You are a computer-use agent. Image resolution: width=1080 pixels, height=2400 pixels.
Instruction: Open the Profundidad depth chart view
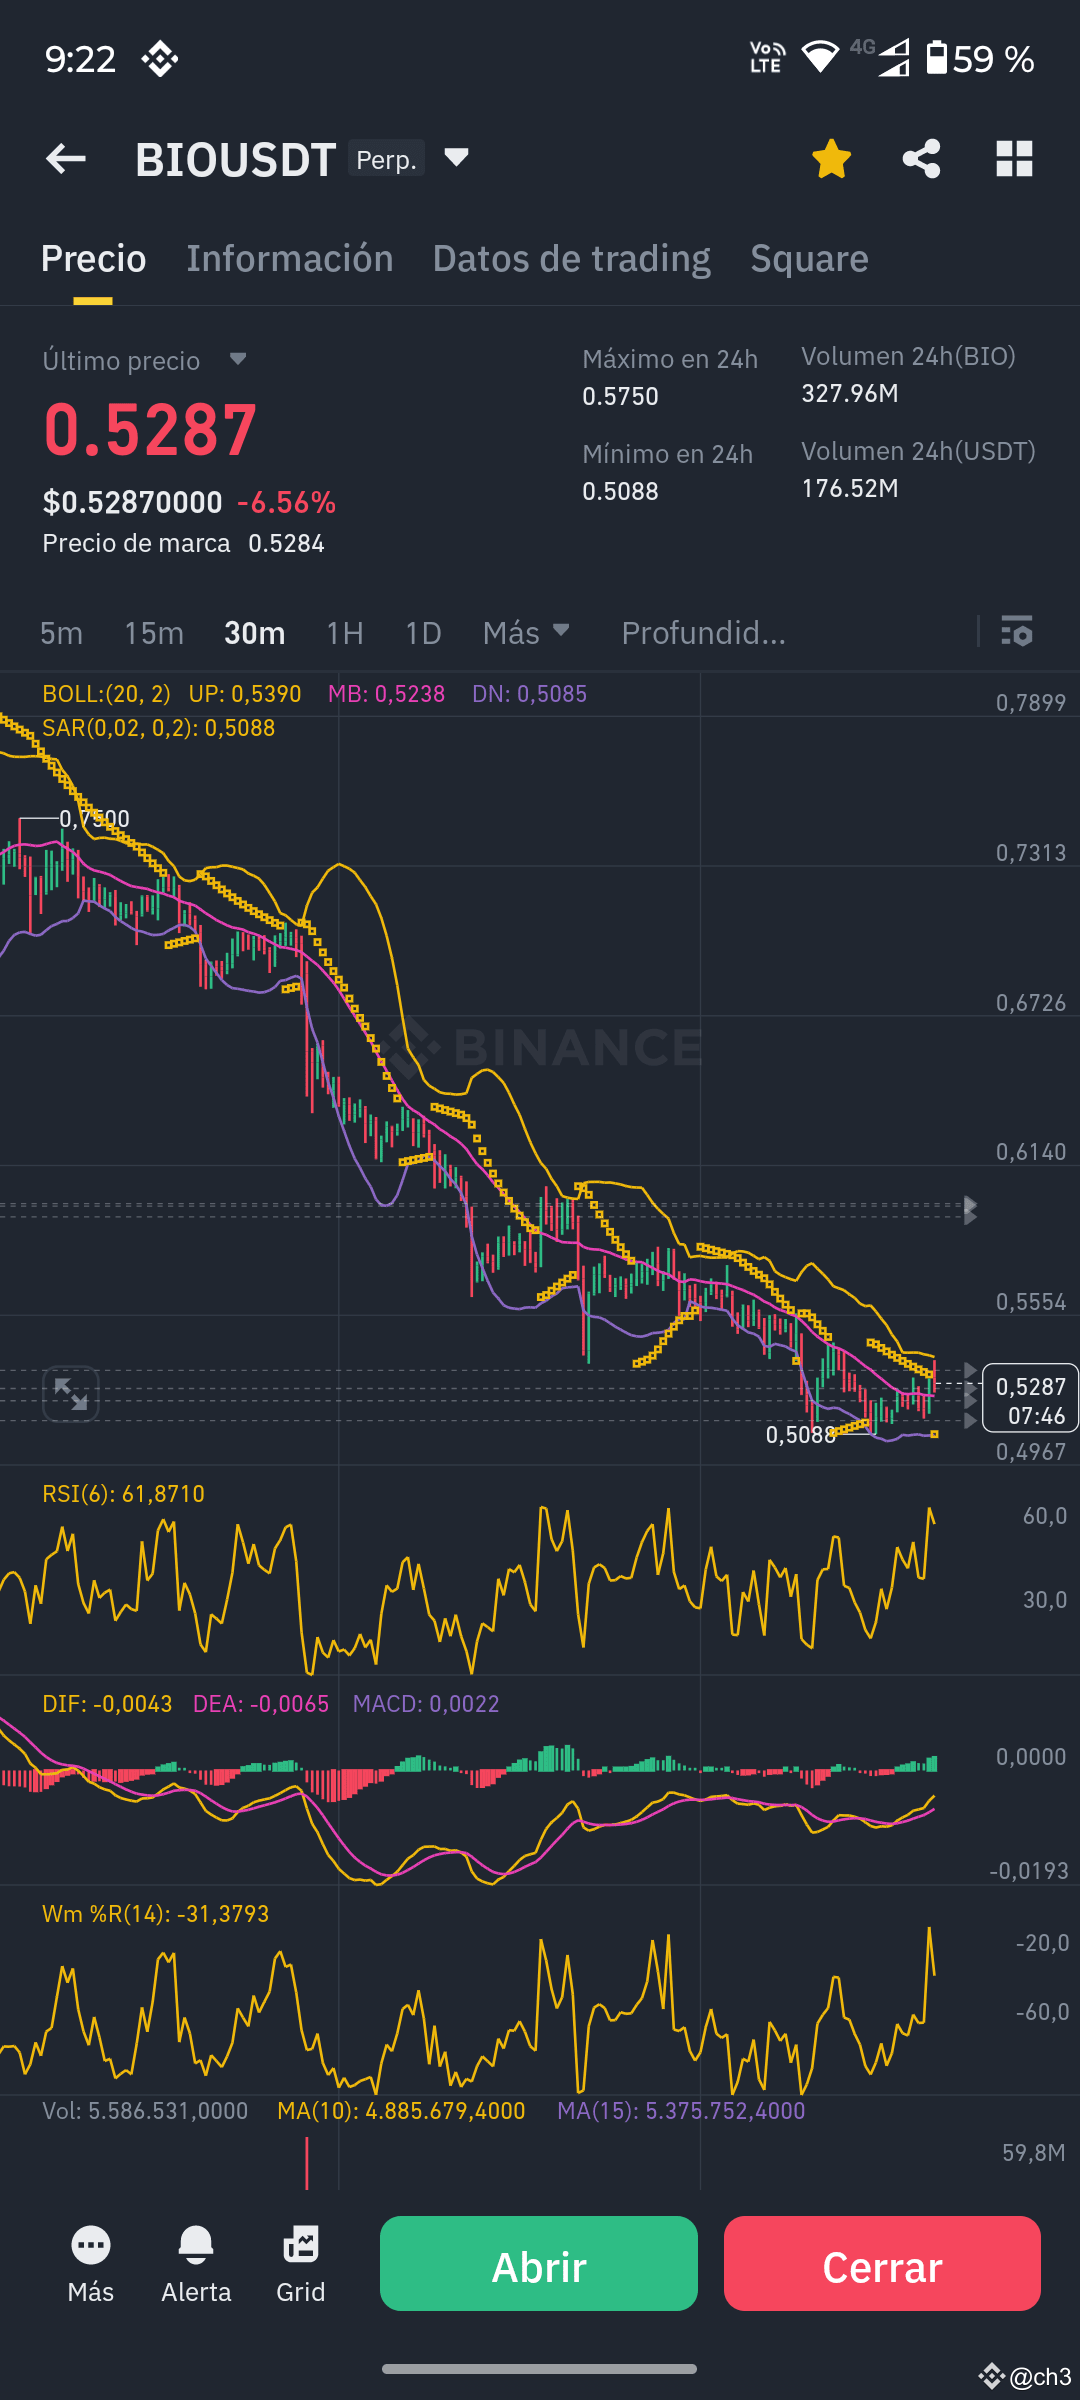click(x=704, y=633)
